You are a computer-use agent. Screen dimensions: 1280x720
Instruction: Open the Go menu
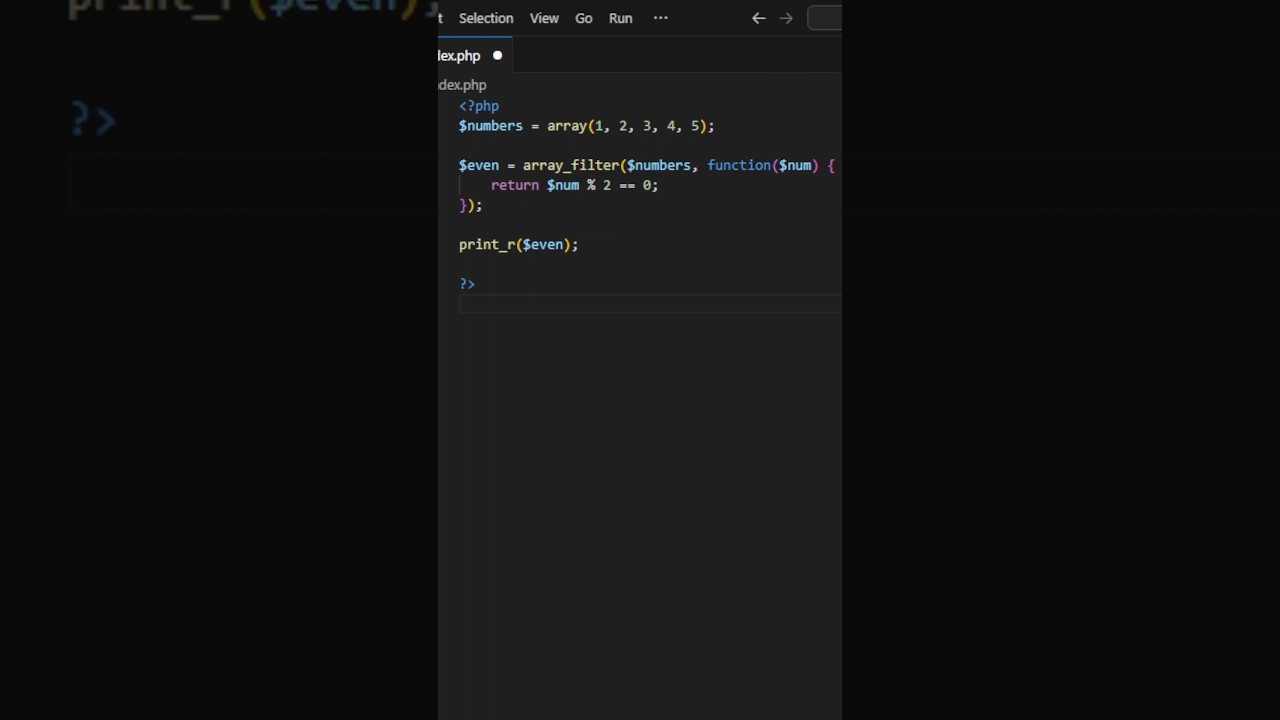point(584,18)
